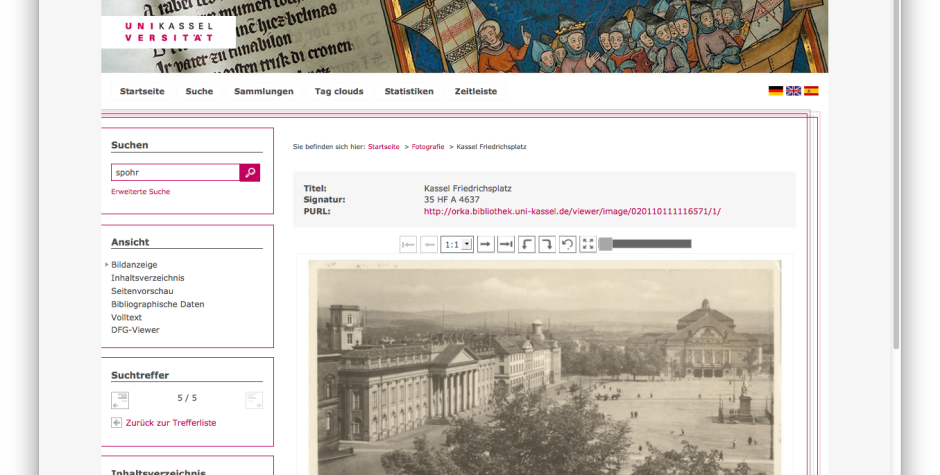Image resolution: width=940 pixels, height=475 pixels.
Task: Go to previous page arrow in viewer
Action: pos(429,244)
